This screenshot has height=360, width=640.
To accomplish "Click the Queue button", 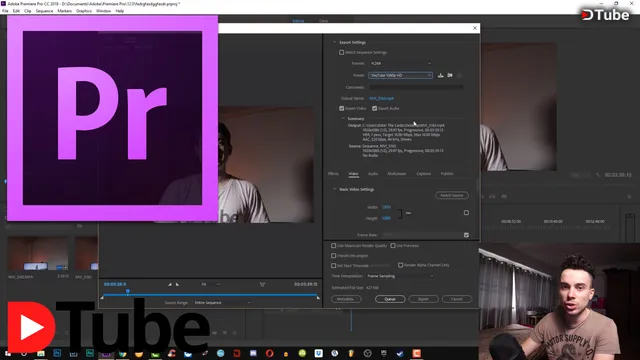I will click(390, 299).
